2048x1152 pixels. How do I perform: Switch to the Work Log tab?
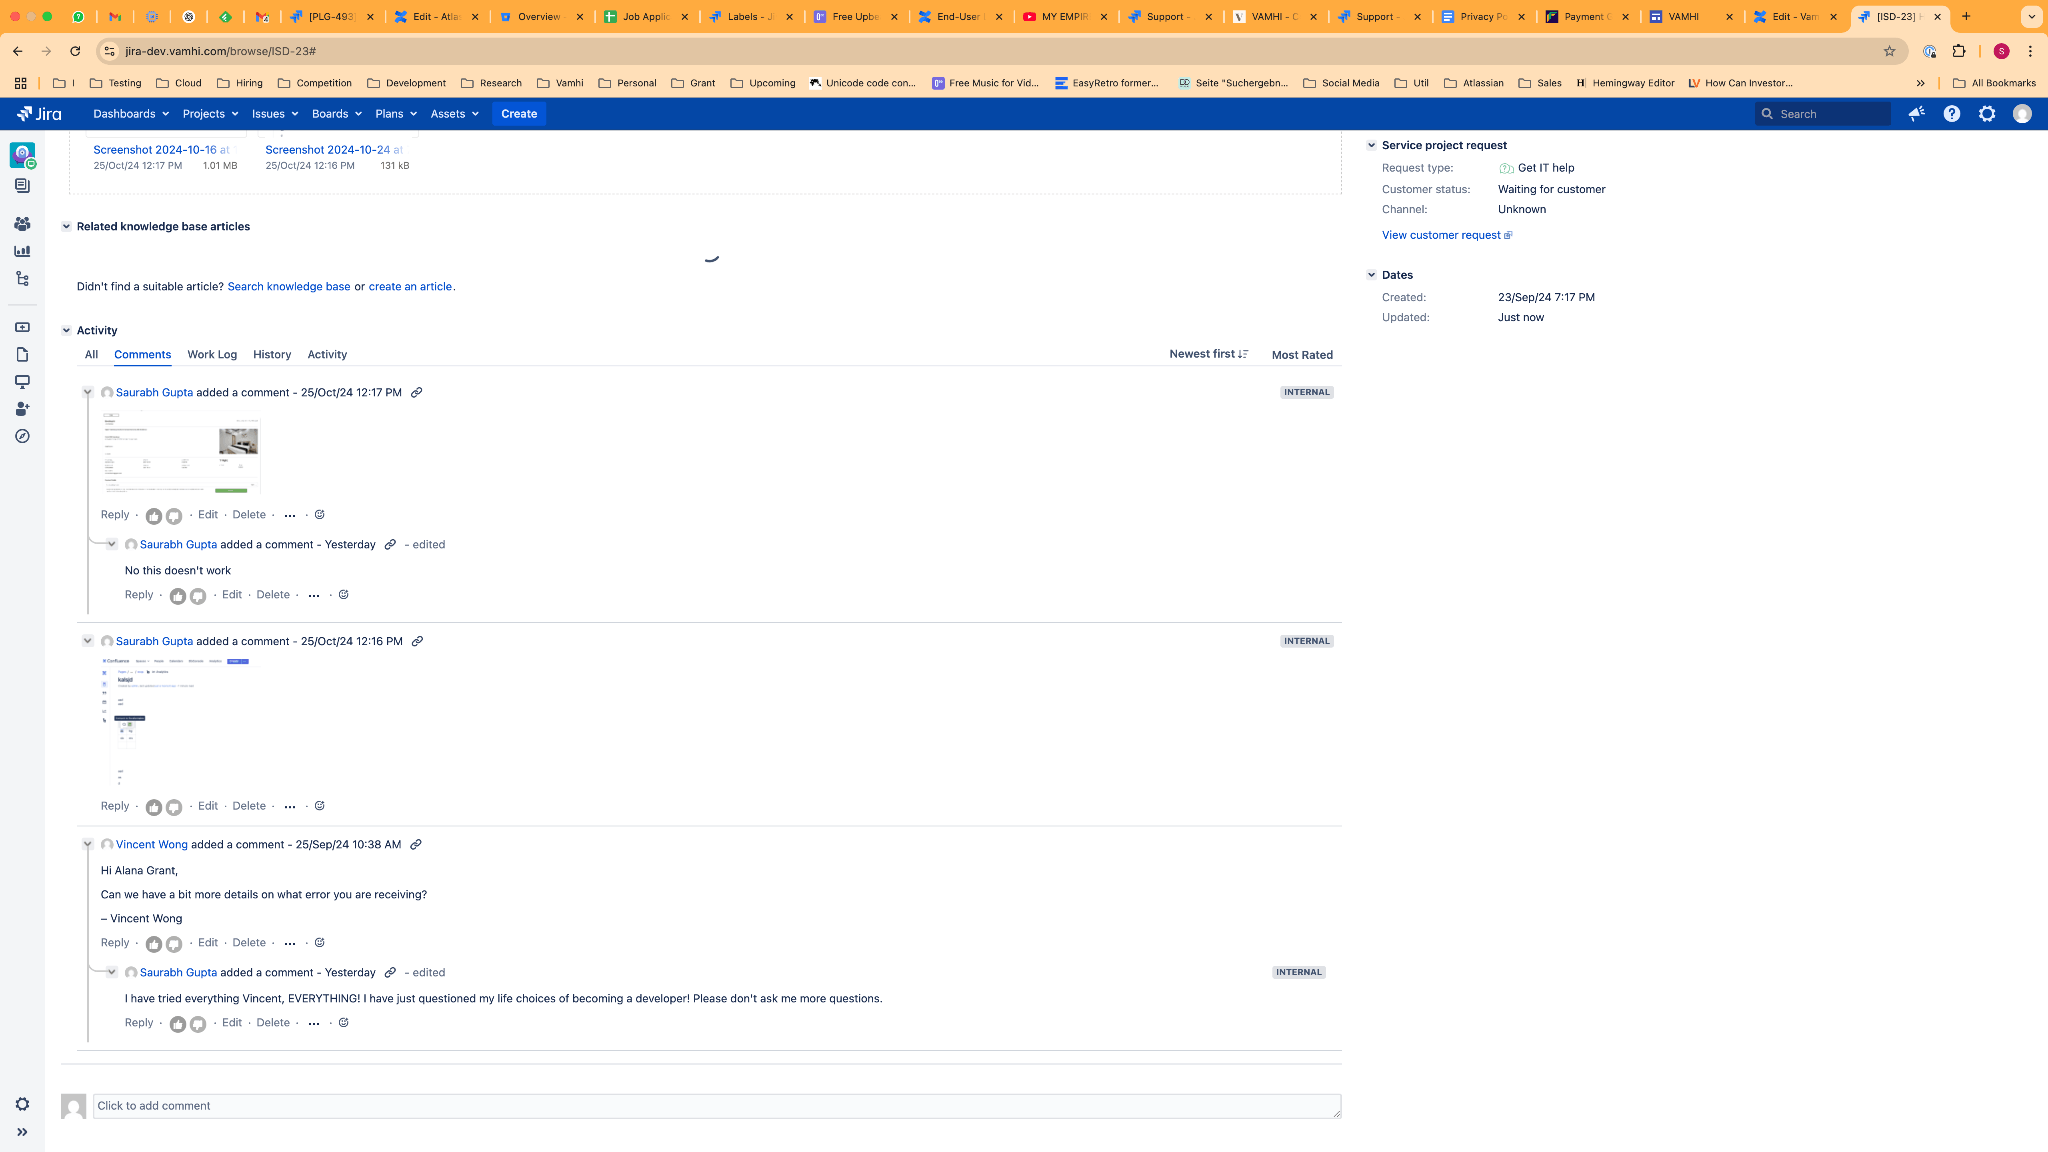click(x=212, y=355)
